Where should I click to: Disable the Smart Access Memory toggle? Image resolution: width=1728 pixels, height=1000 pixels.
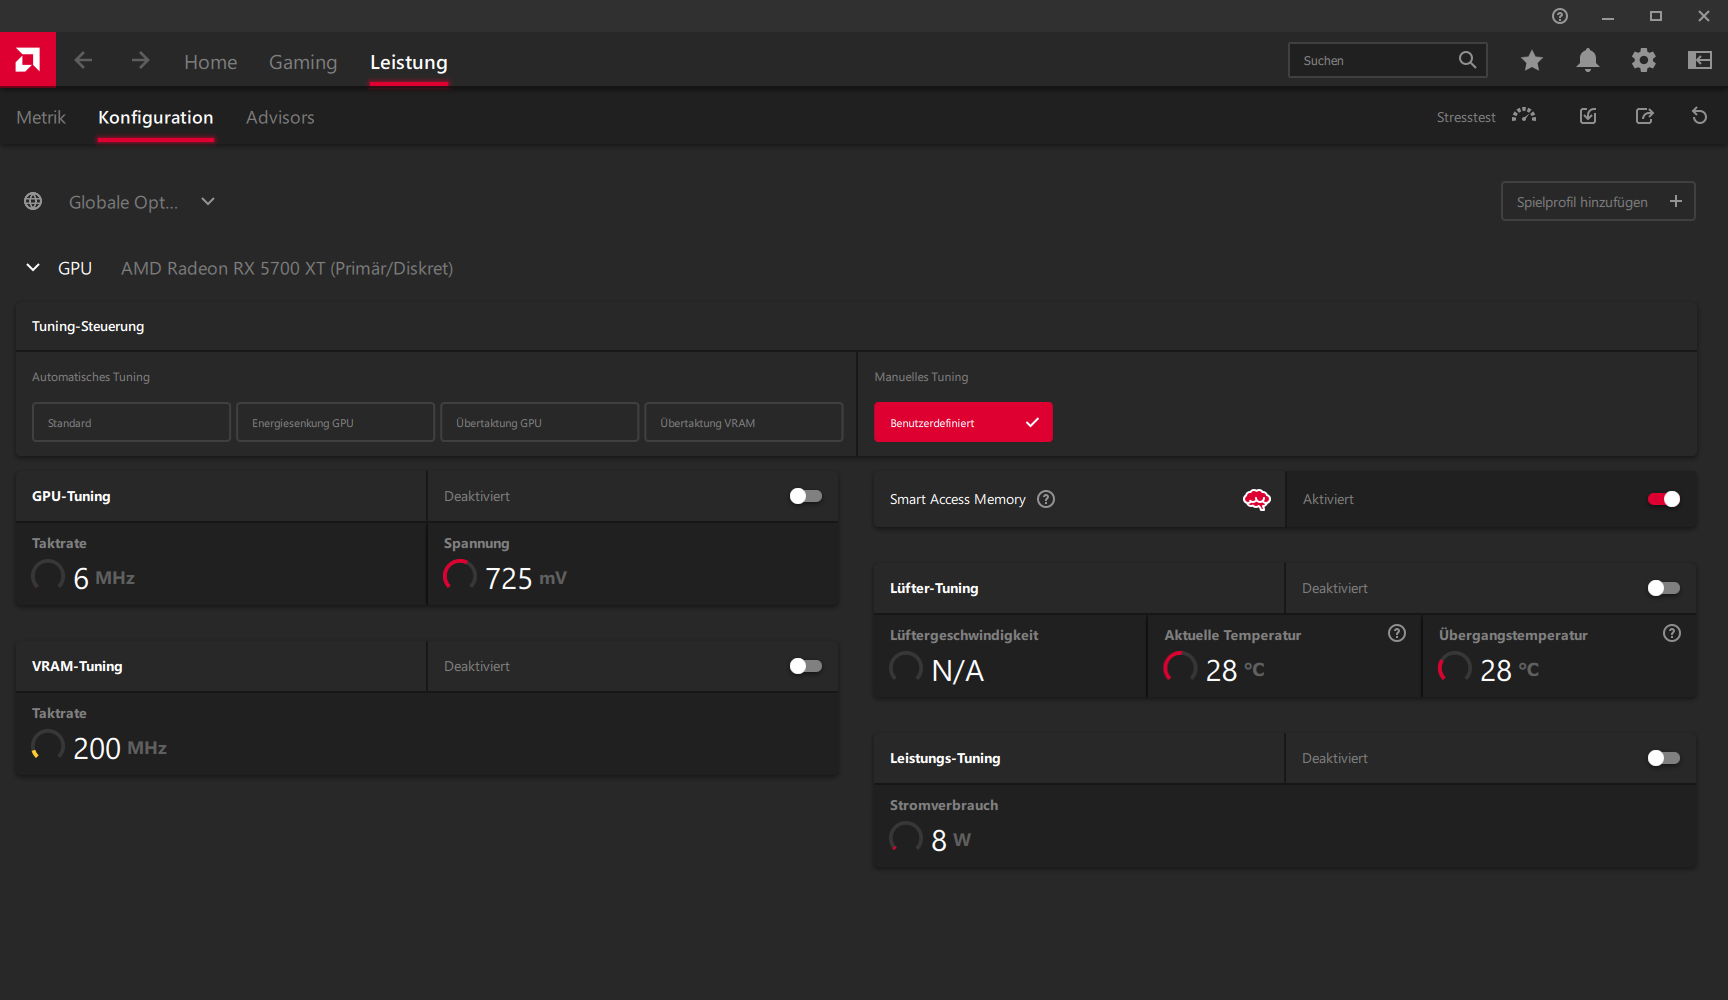pos(1664,499)
